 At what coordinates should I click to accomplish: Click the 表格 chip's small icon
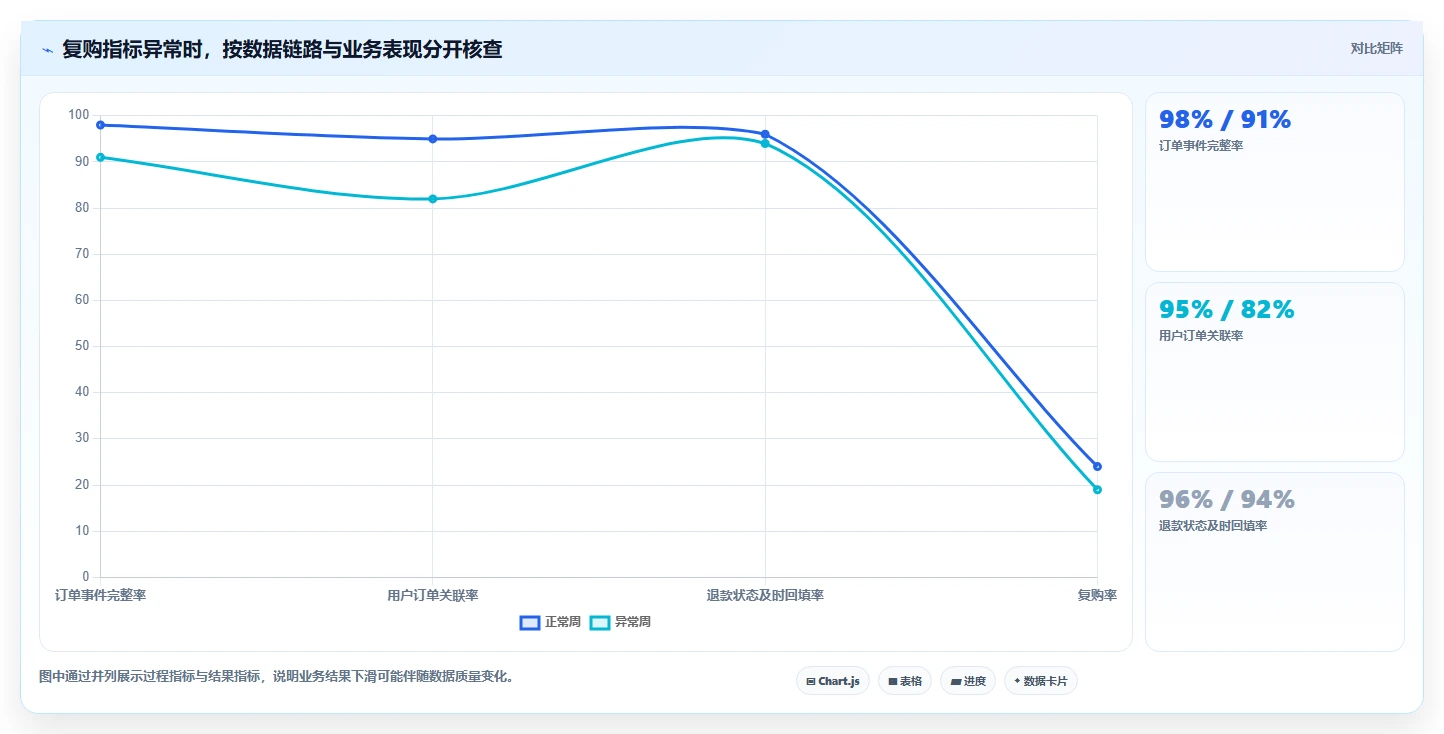[x=893, y=681]
